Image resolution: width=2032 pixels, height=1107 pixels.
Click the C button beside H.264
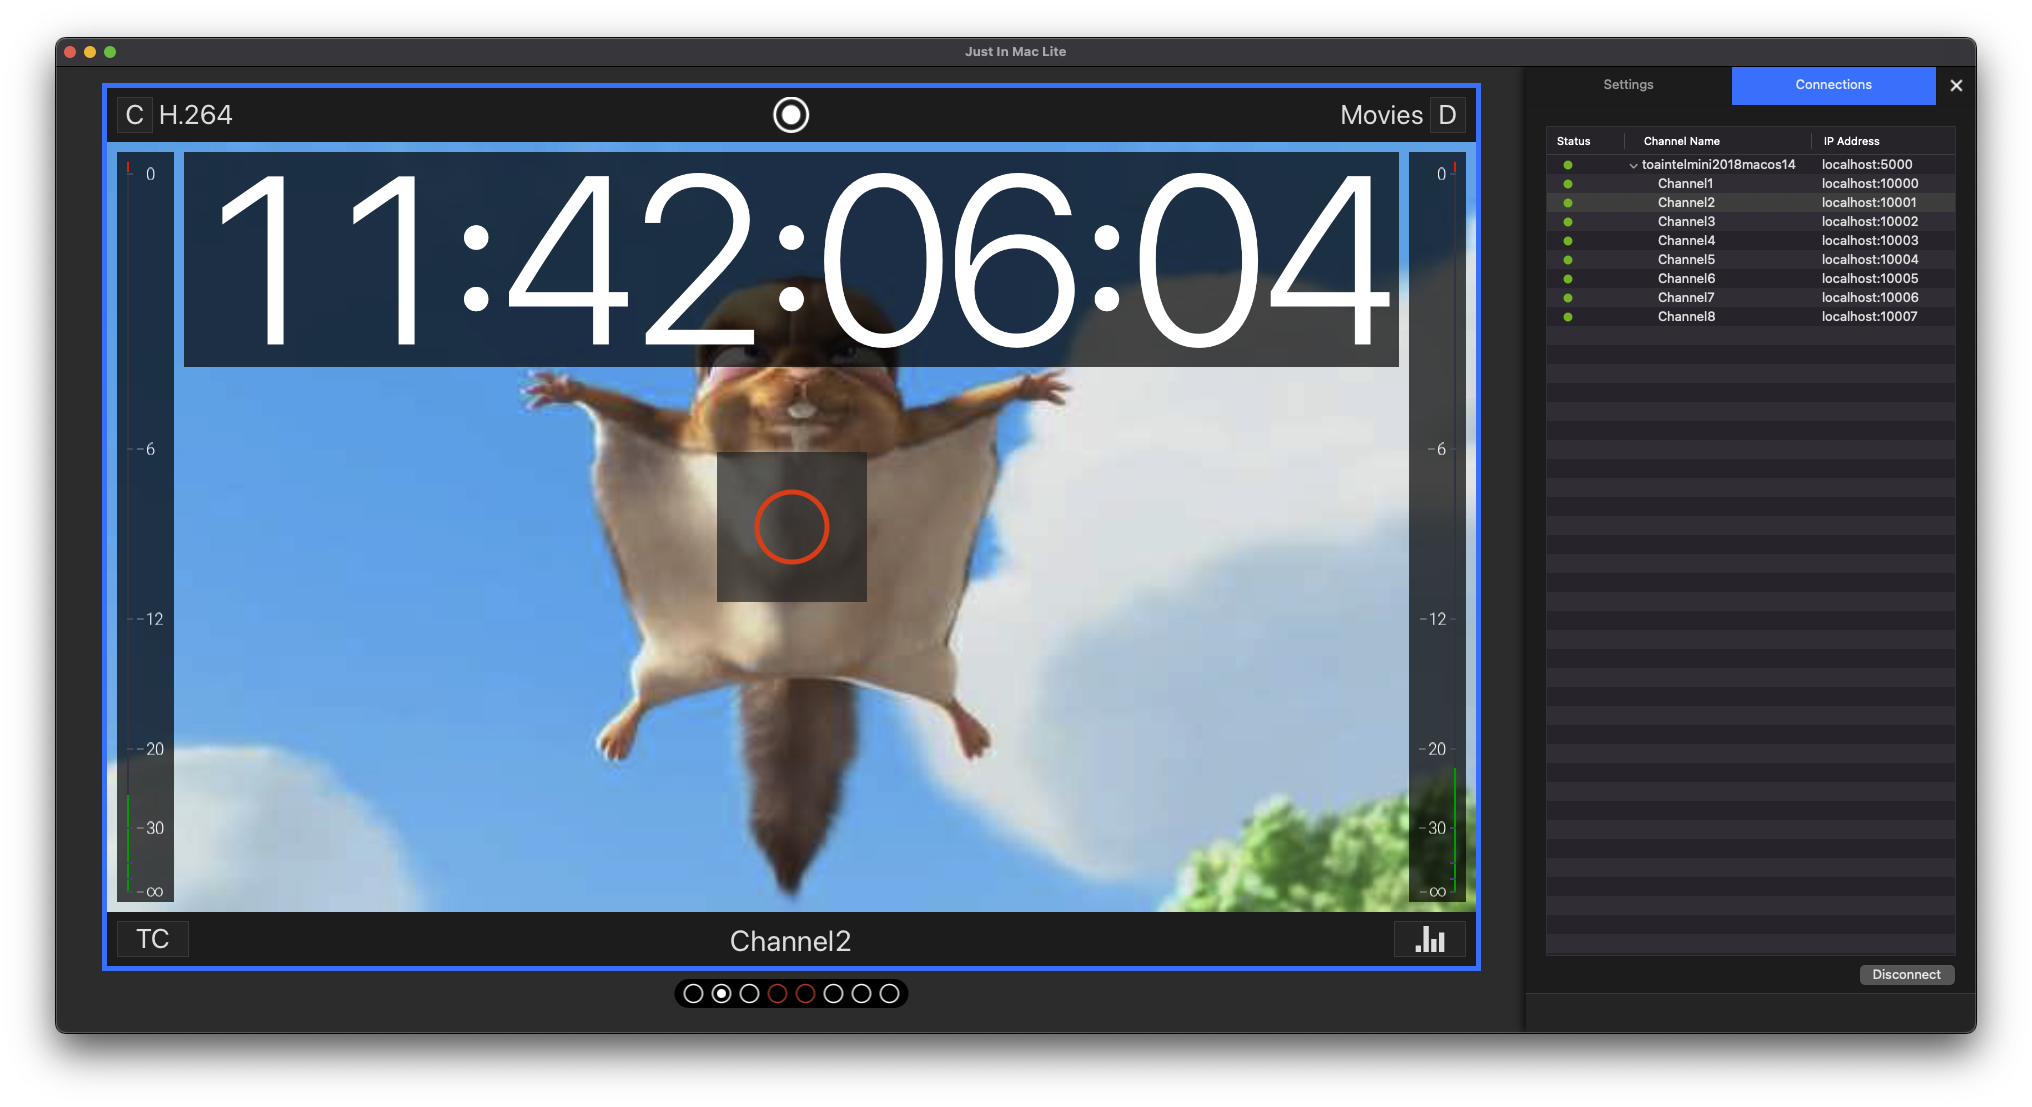[x=134, y=115]
